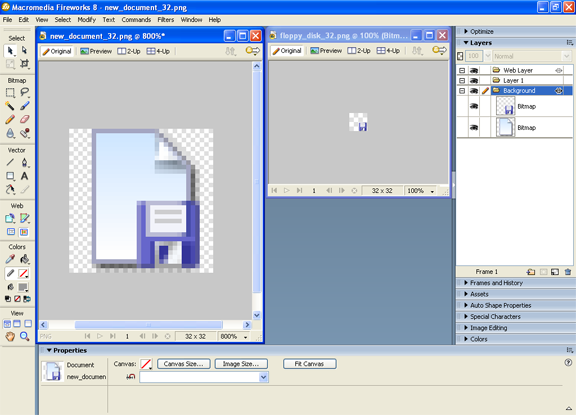The width and height of the screenshot is (576, 415).
Task: Select the Hand tool
Action: pyautogui.click(x=10, y=336)
